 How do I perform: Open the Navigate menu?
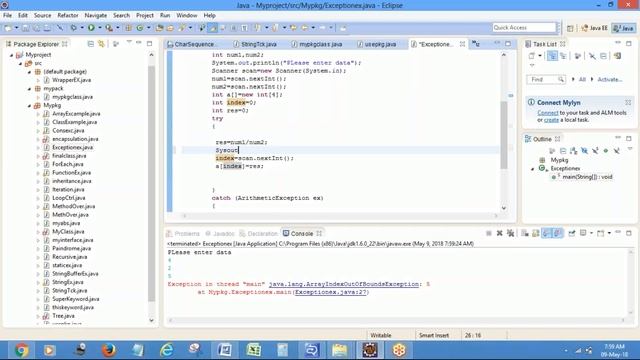coord(96,16)
